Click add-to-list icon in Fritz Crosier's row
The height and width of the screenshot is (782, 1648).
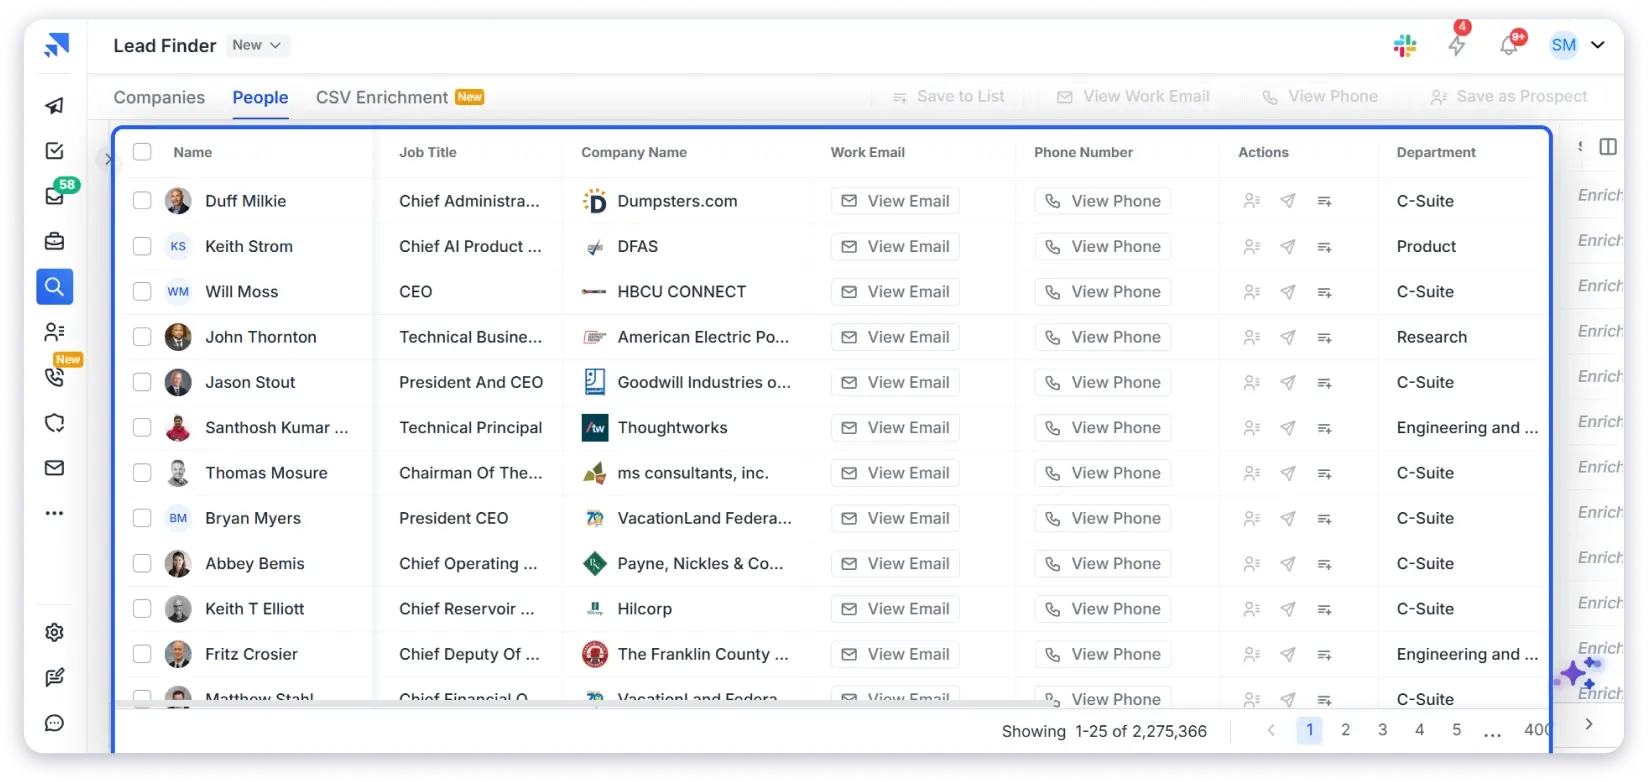pyautogui.click(x=1324, y=655)
